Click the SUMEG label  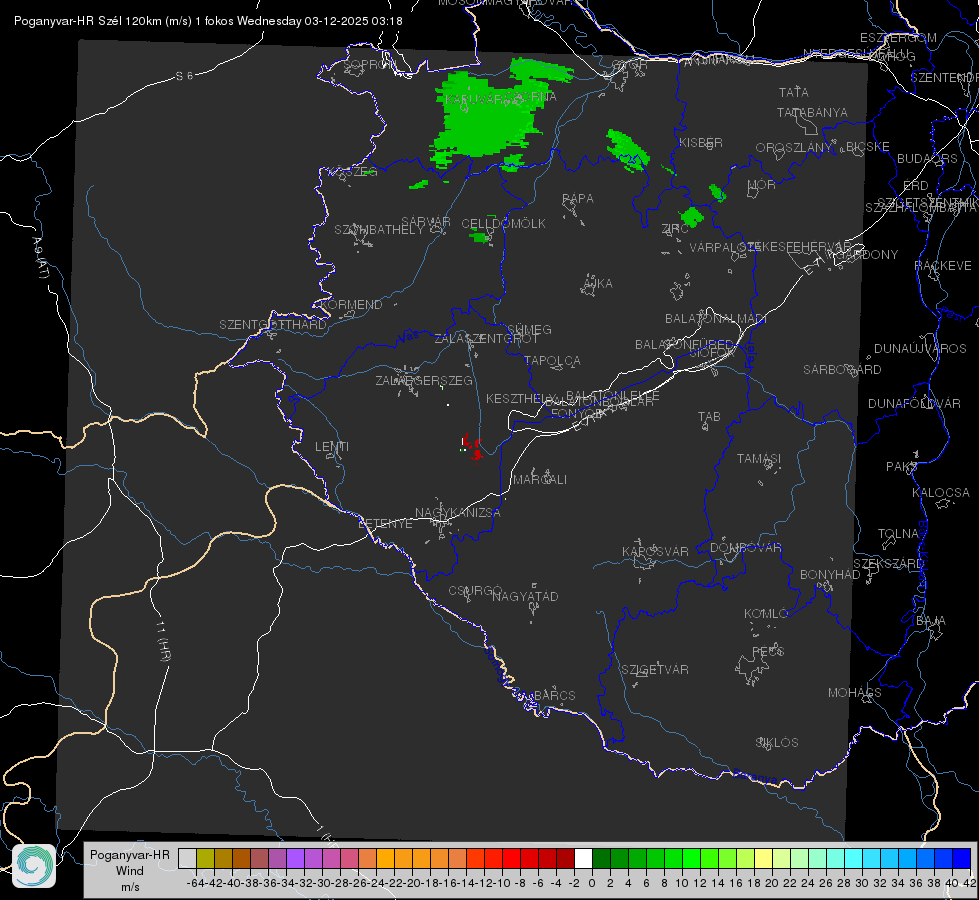point(529,330)
